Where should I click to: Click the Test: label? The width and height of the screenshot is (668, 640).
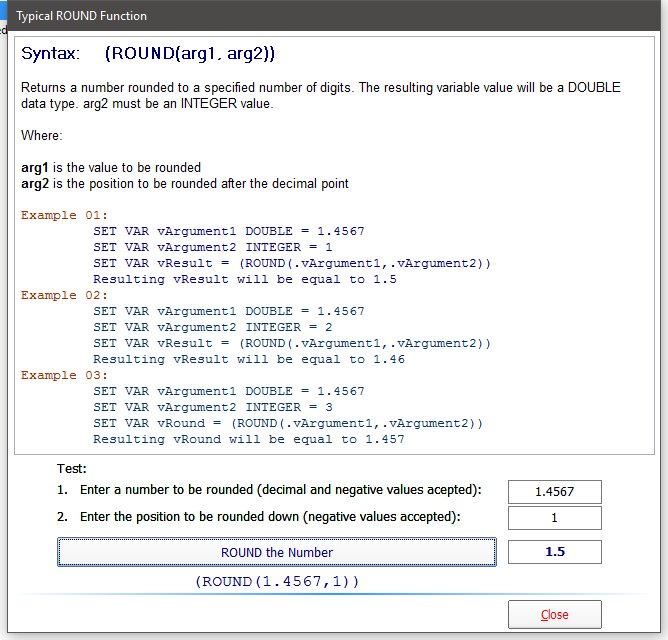[x=72, y=468]
